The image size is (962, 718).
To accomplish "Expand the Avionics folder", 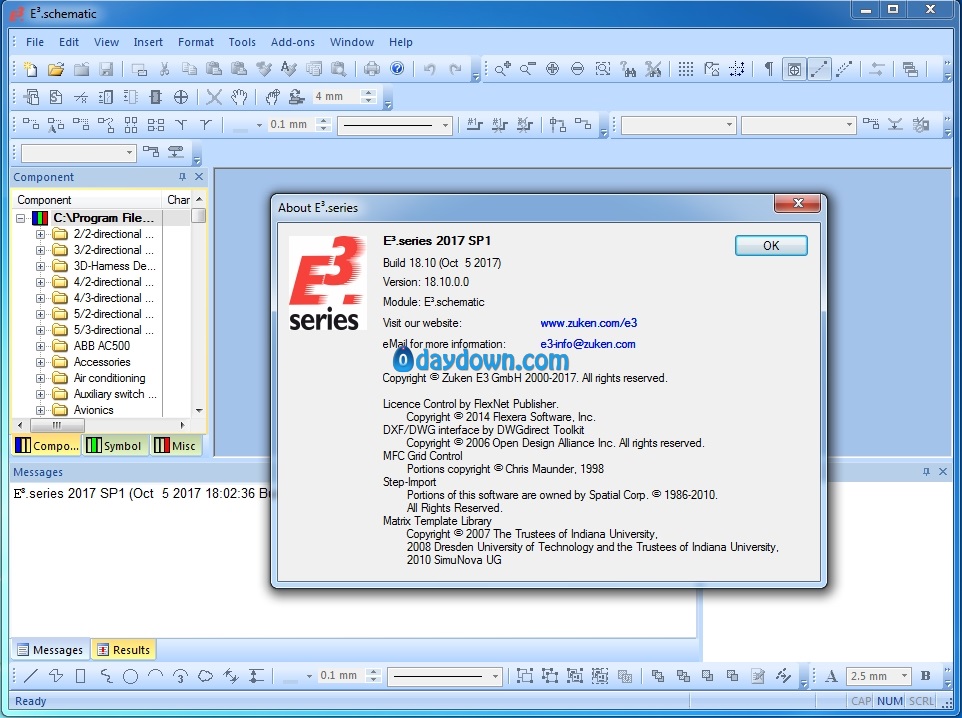I will click(40, 410).
